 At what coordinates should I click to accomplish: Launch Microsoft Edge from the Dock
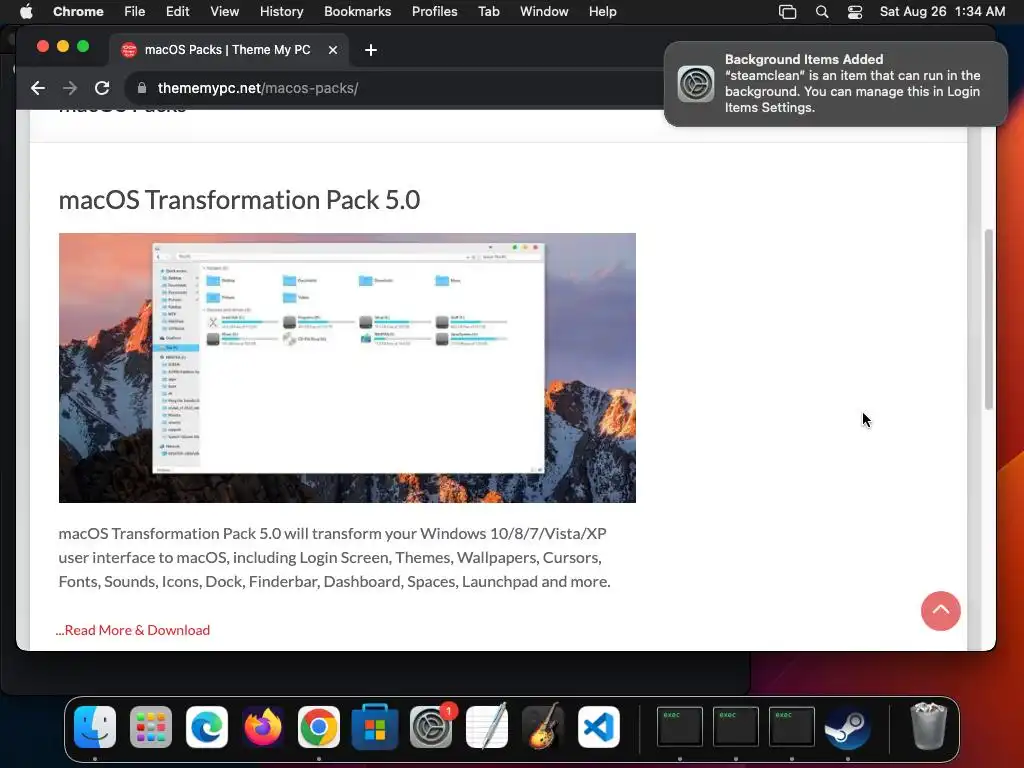(x=207, y=727)
